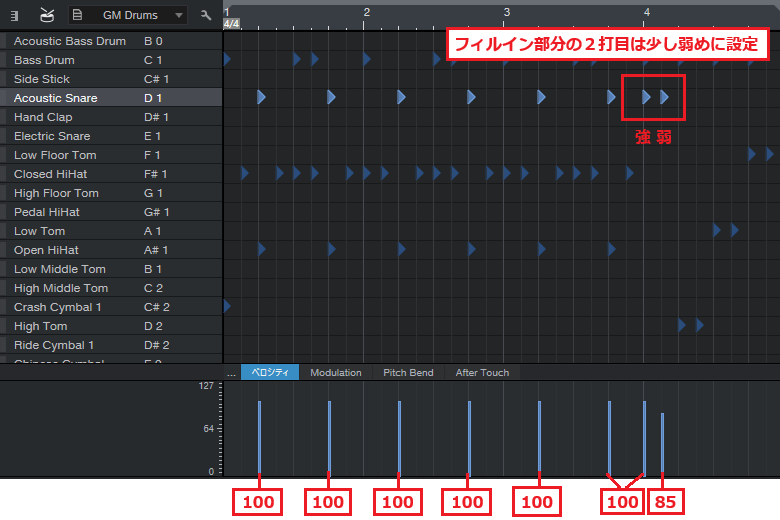Image resolution: width=780 pixels, height=520 pixels.
Task: Click bar 3 marker on timeline ruler
Action: pyautogui.click(x=507, y=12)
